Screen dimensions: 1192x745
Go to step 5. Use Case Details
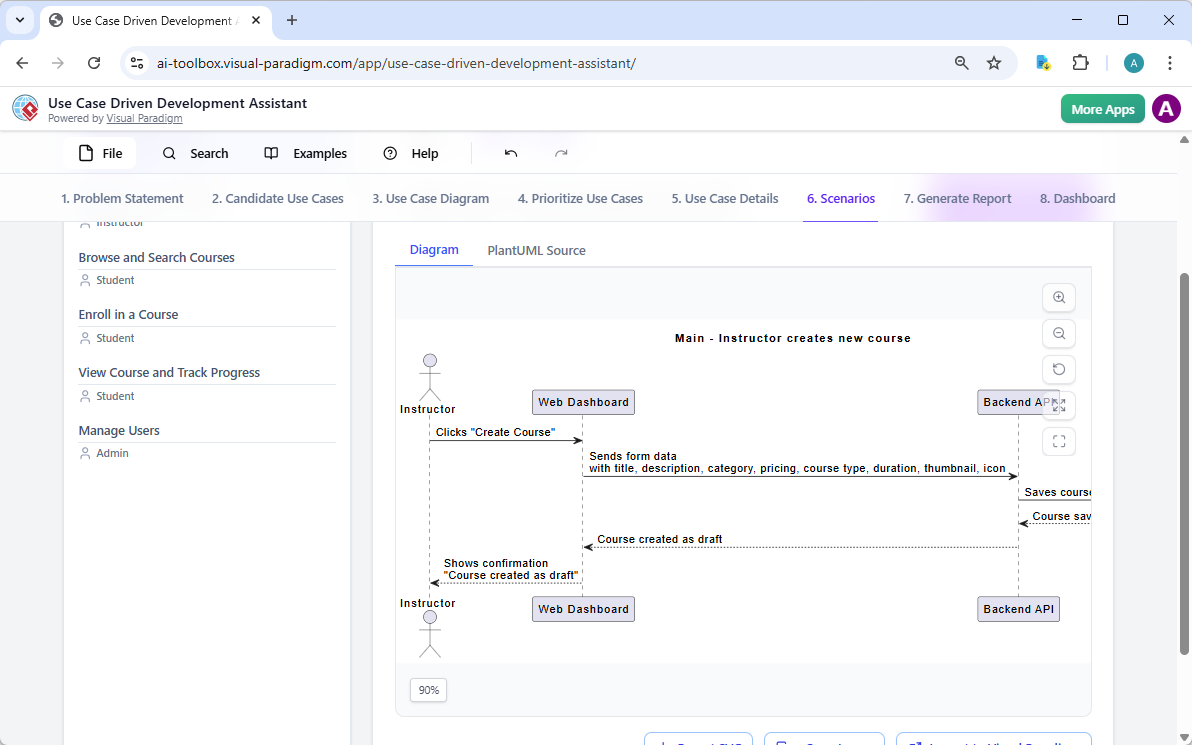724,198
